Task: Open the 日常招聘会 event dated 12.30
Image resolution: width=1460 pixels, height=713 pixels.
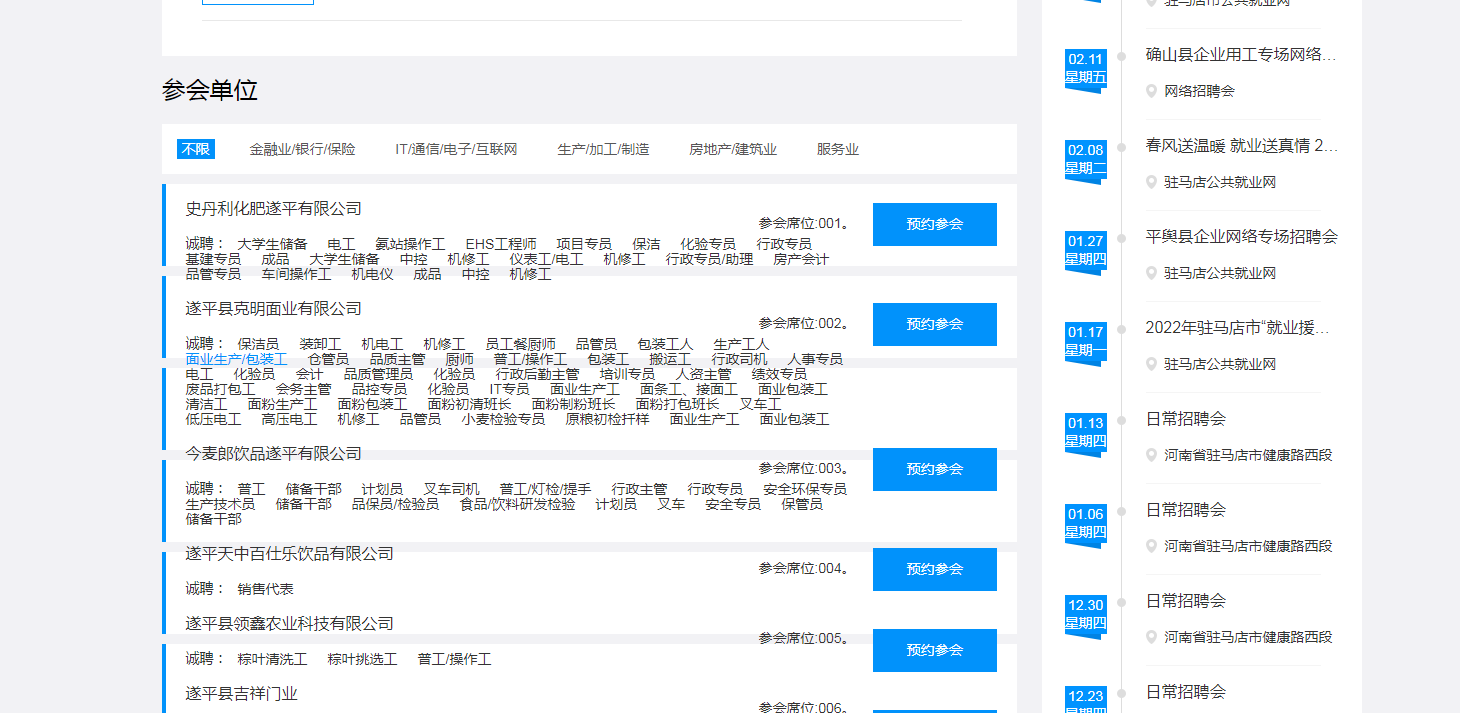Action: point(1186,601)
